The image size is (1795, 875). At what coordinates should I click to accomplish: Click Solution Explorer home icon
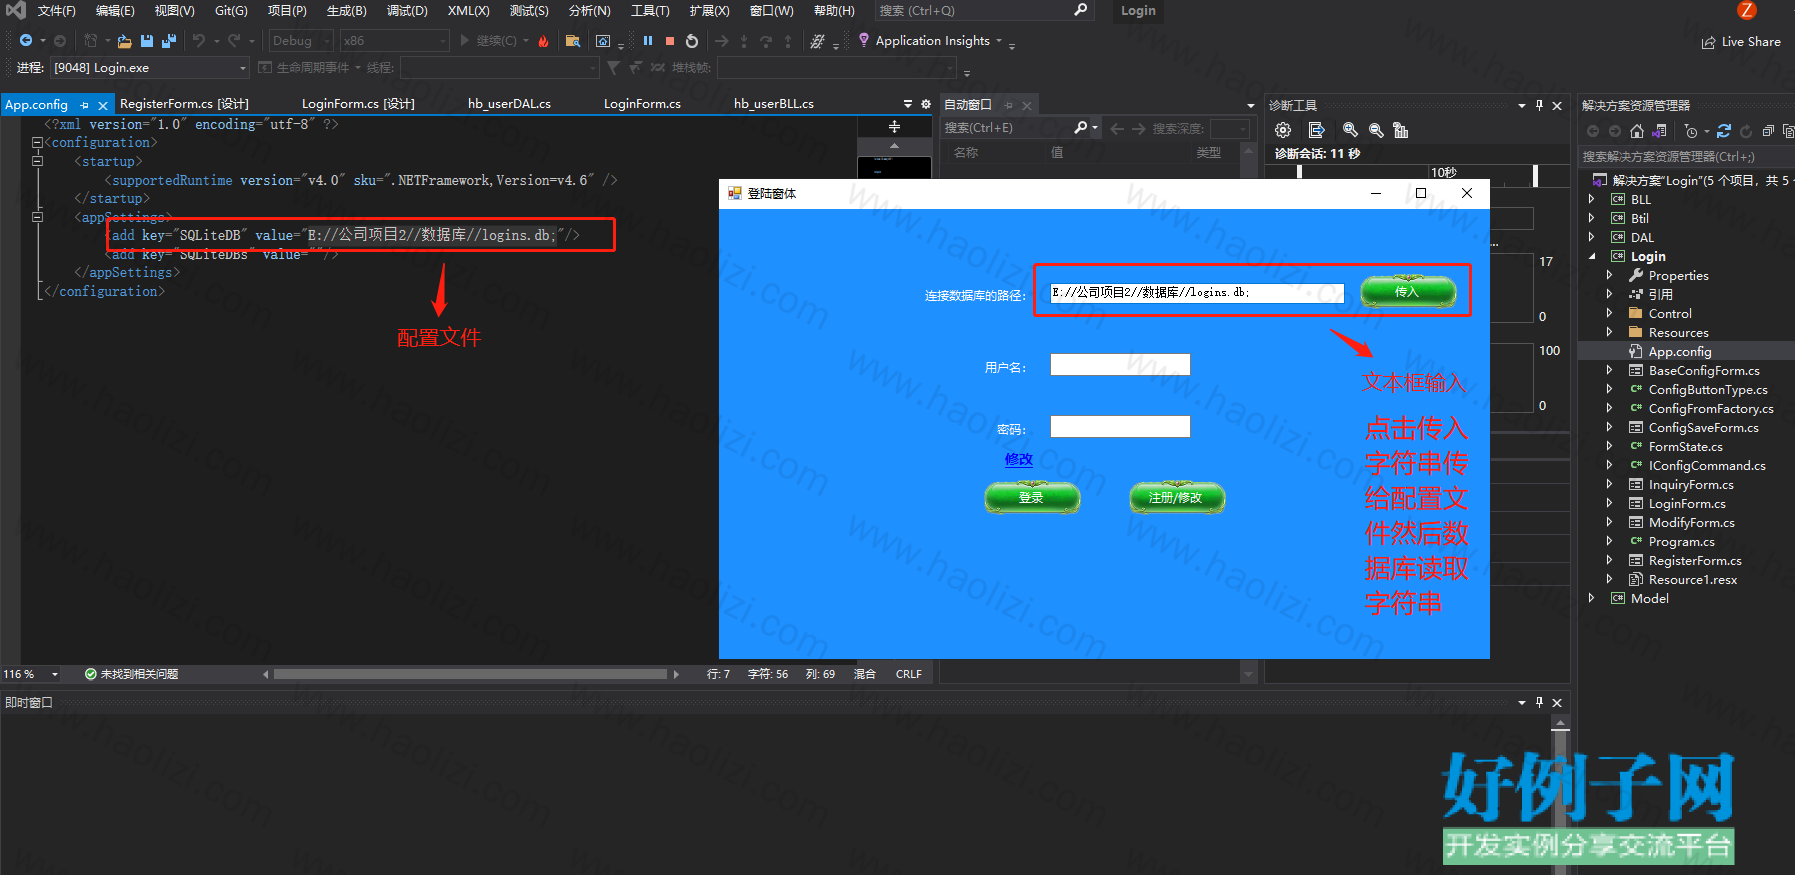point(1637,131)
